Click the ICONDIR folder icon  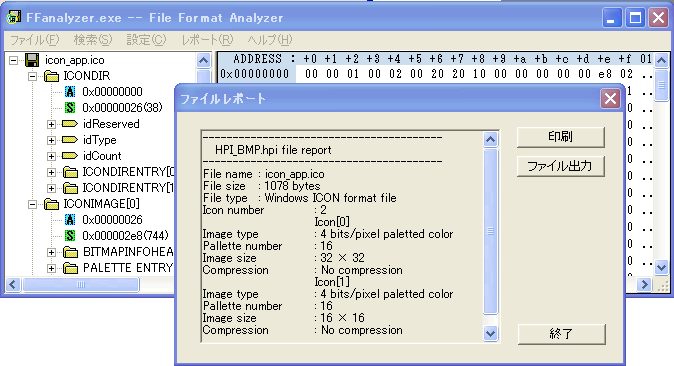(52, 77)
